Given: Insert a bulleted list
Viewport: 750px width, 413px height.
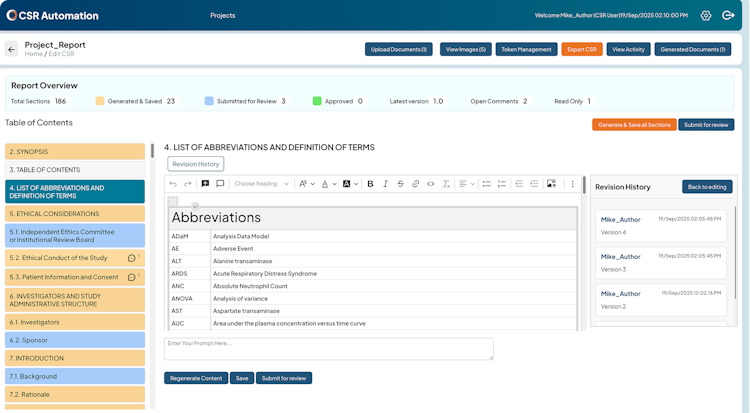Looking at the screenshot, I should coord(486,184).
